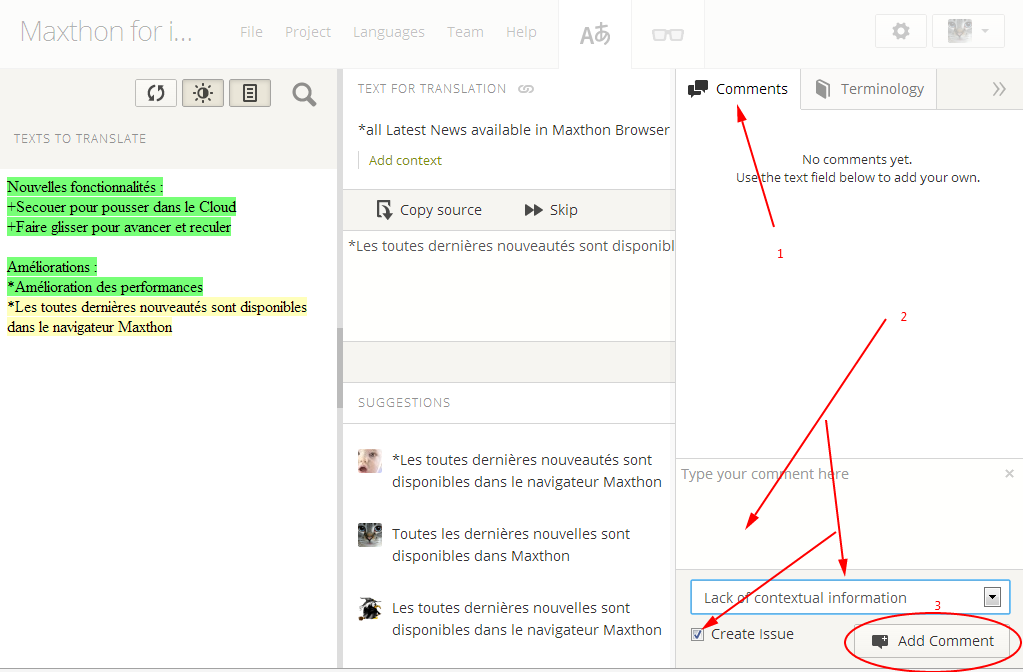Select string "+Faire glisser pour avancer et reculer"
1023x672 pixels.
[119, 227]
